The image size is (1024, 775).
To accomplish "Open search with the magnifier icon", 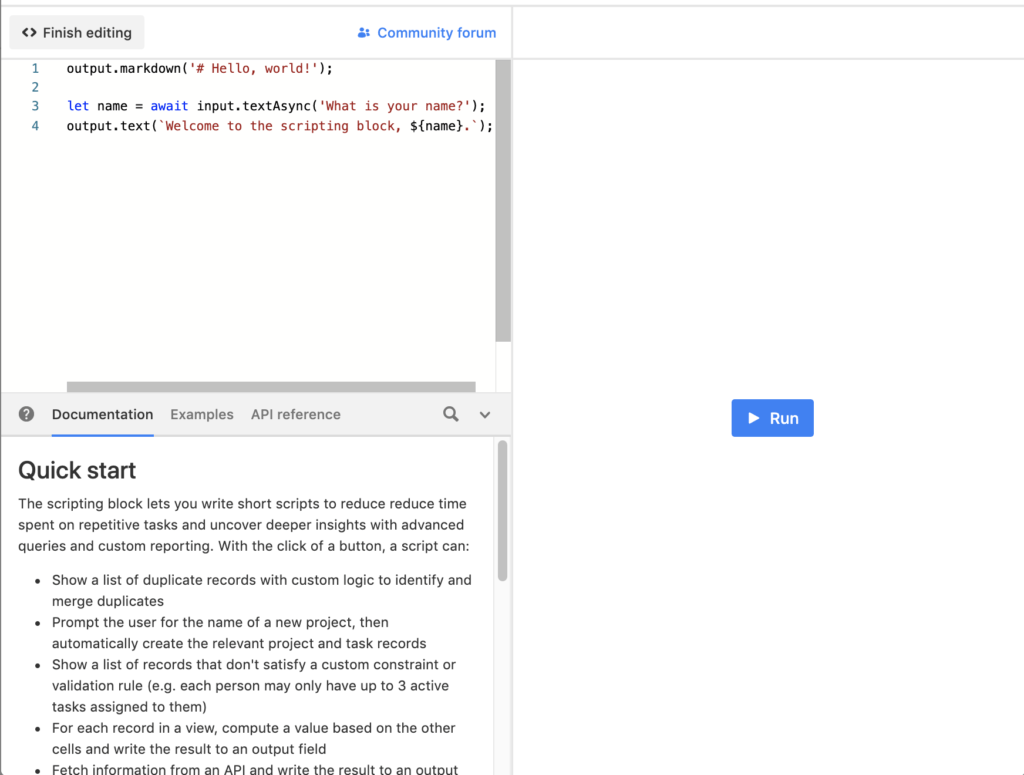I will (x=451, y=414).
